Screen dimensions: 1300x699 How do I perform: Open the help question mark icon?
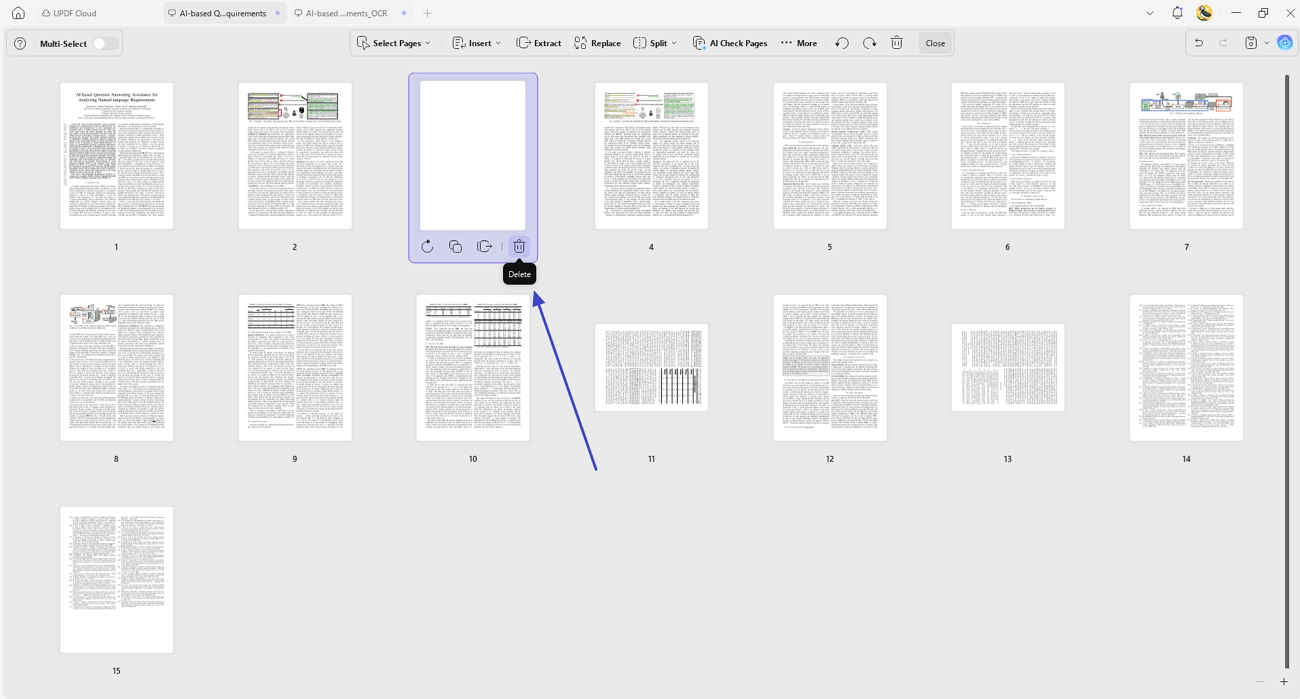tap(20, 43)
